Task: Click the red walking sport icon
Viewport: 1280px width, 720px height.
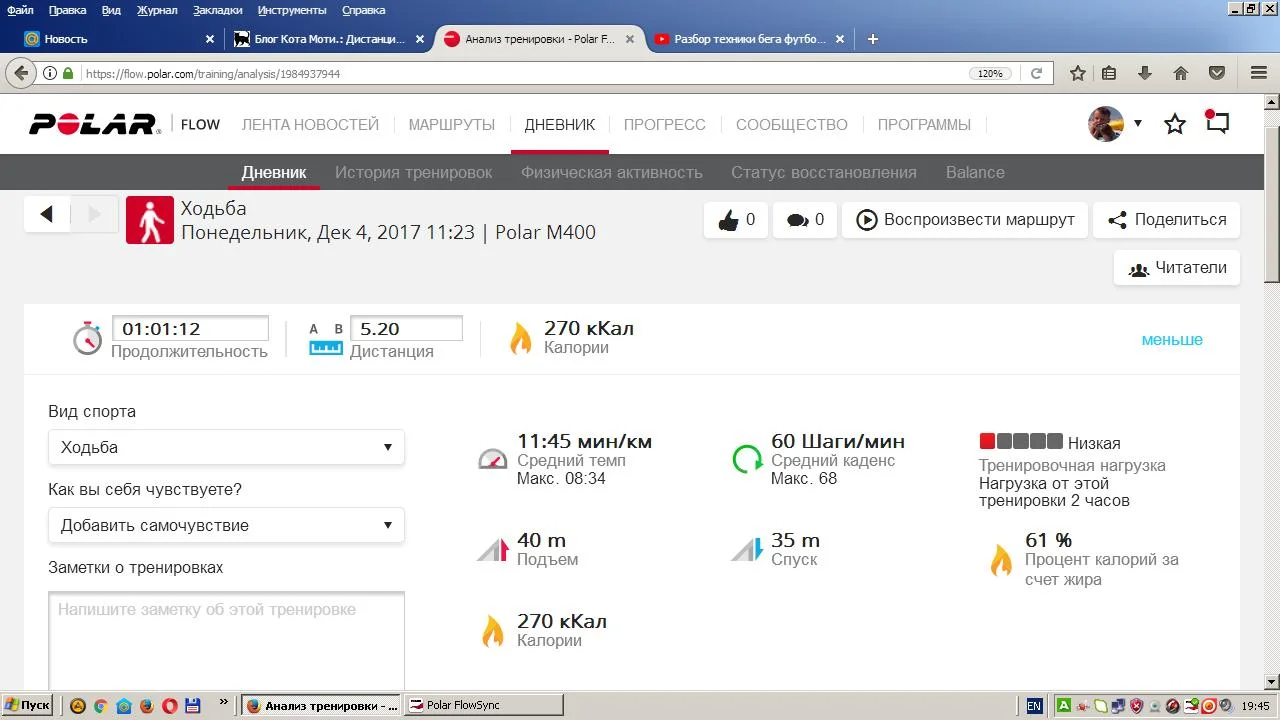Action: 150,220
